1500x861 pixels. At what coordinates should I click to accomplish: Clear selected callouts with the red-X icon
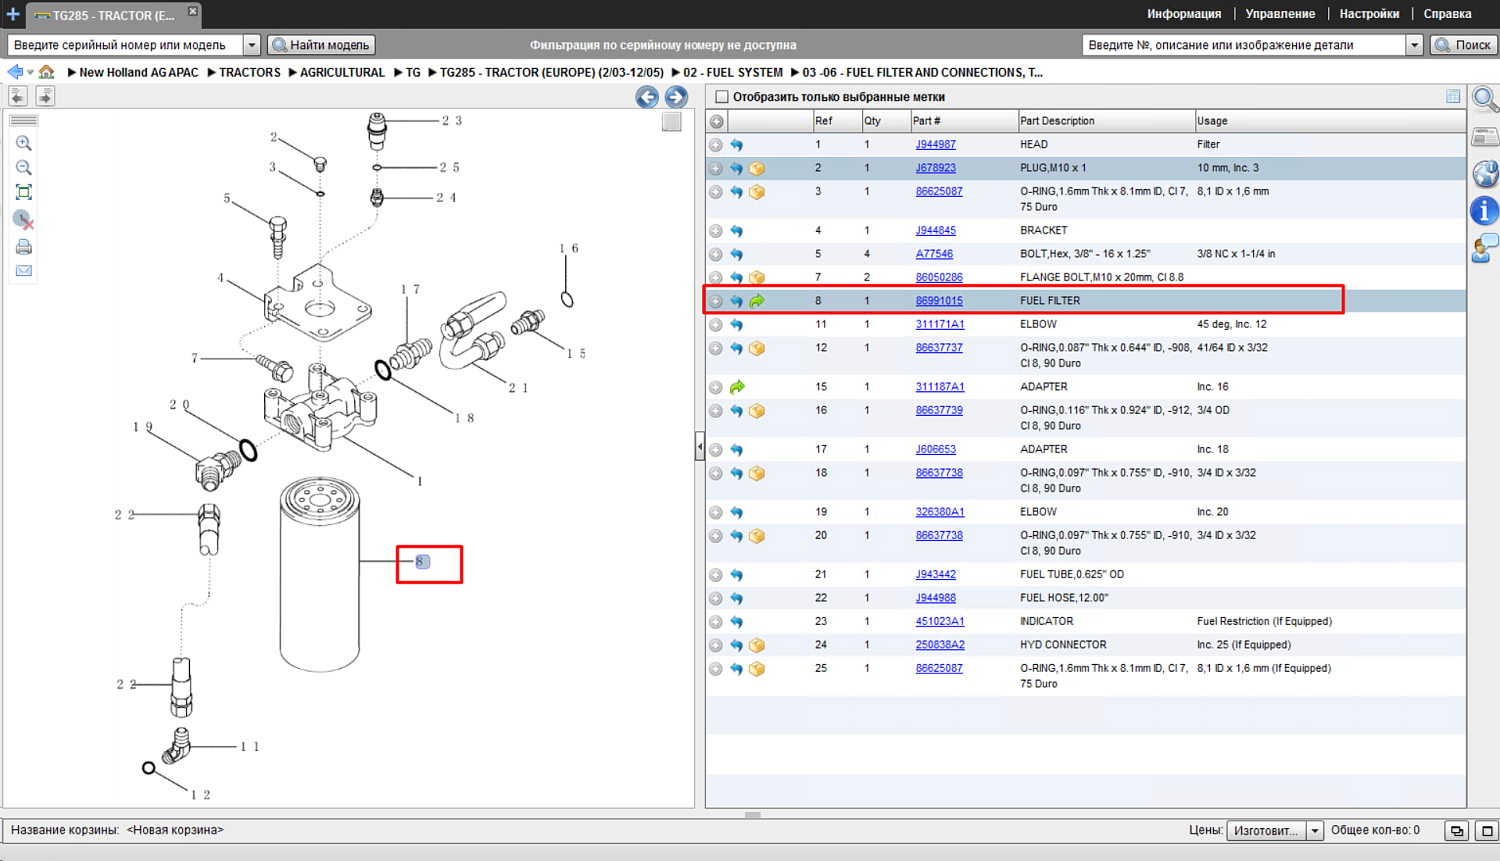pyautogui.click(x=24, y=219)
